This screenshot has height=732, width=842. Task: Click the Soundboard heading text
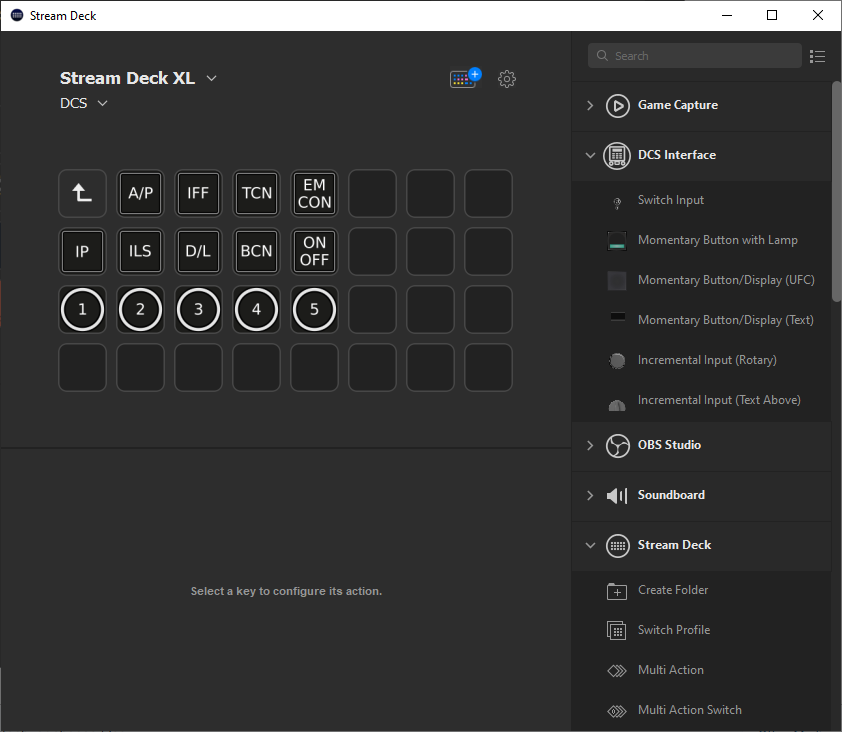(671, 495)
